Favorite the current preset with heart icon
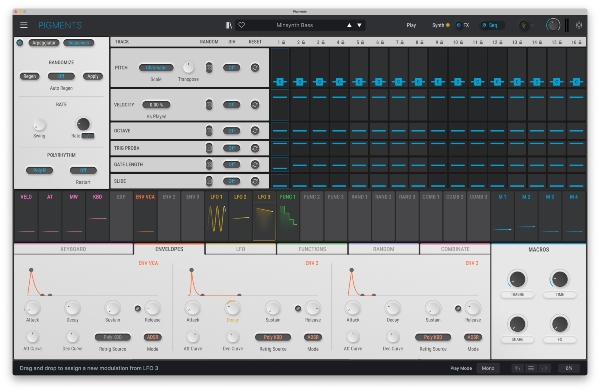Viewport: 600px width, 392px height. pyautogui.click(x=241, y=25)
